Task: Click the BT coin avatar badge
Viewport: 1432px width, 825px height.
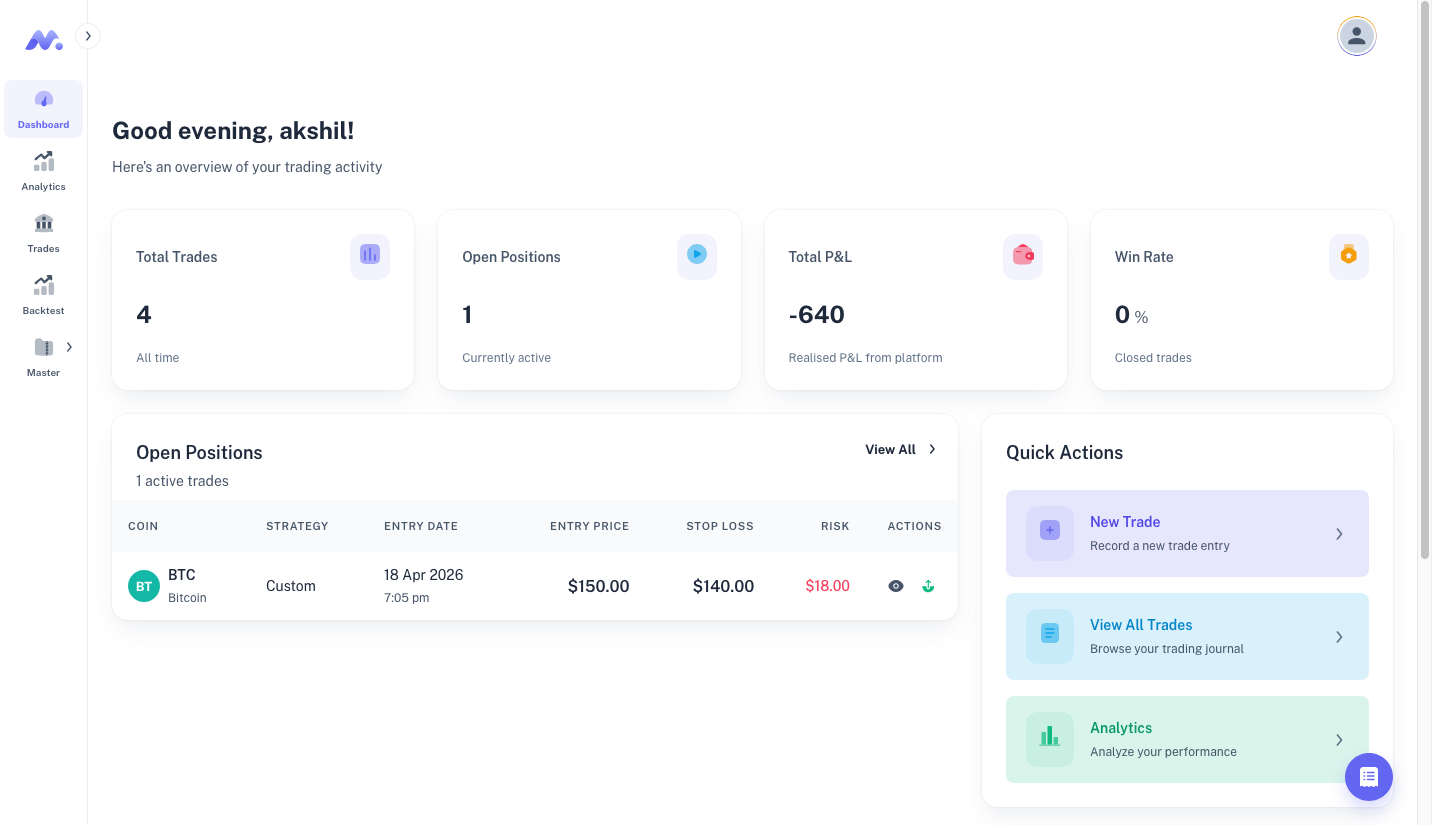Action: click(144, 586)
